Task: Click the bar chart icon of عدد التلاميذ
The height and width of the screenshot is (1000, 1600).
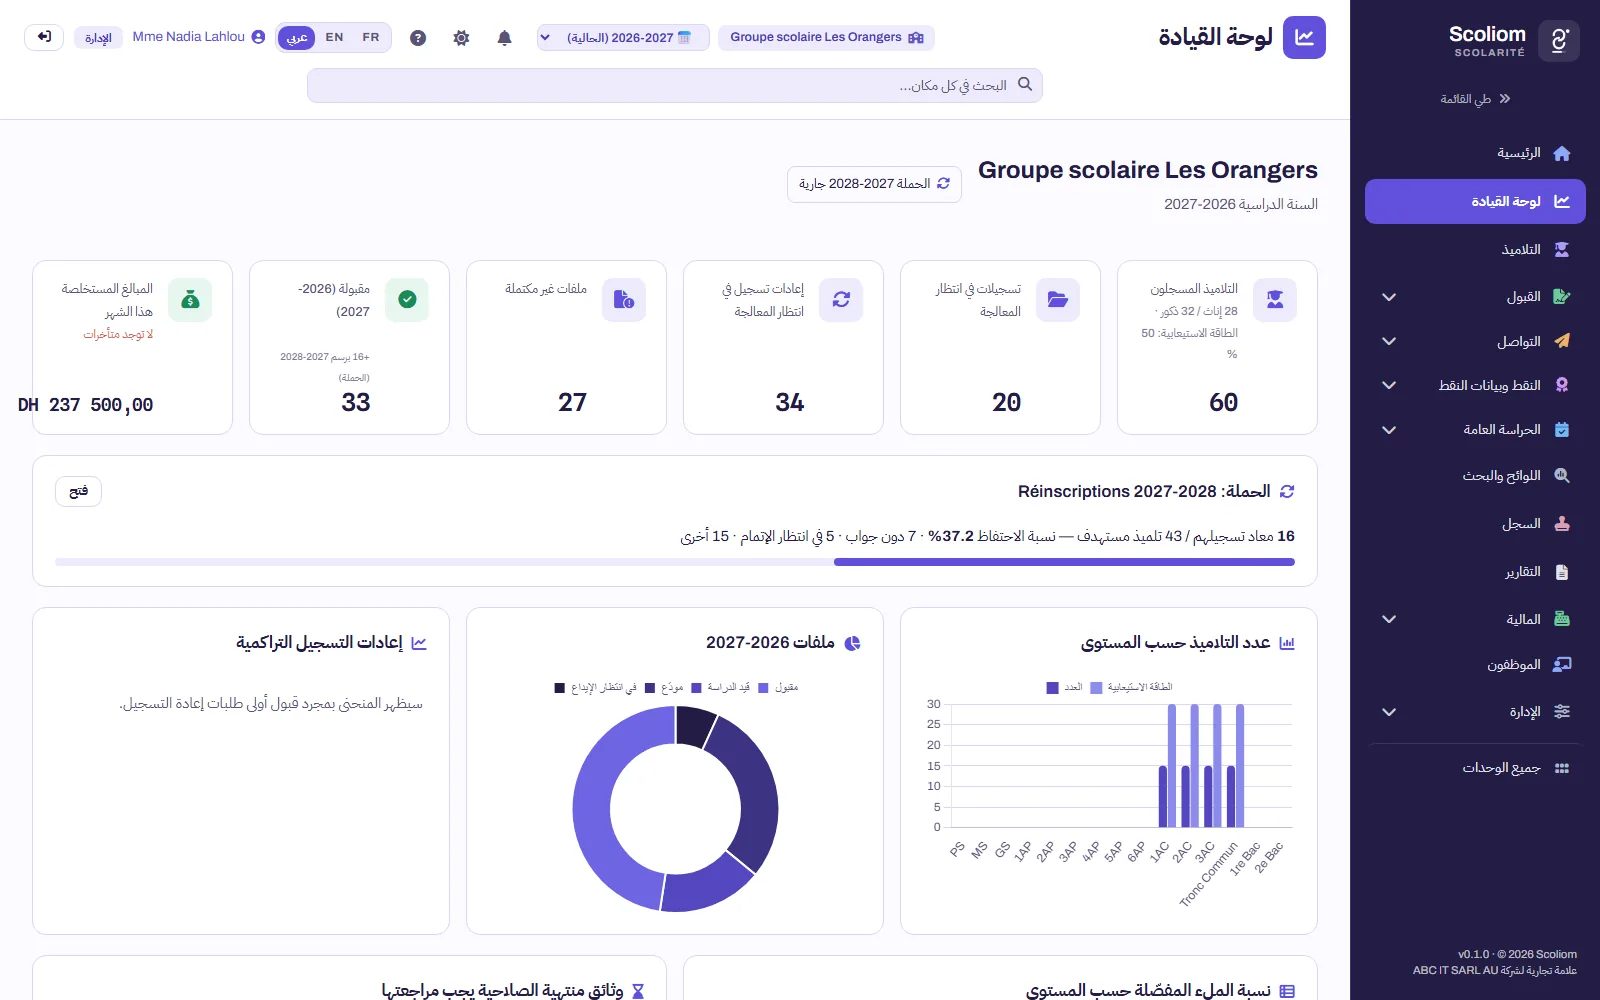Action: (1287, 643)
